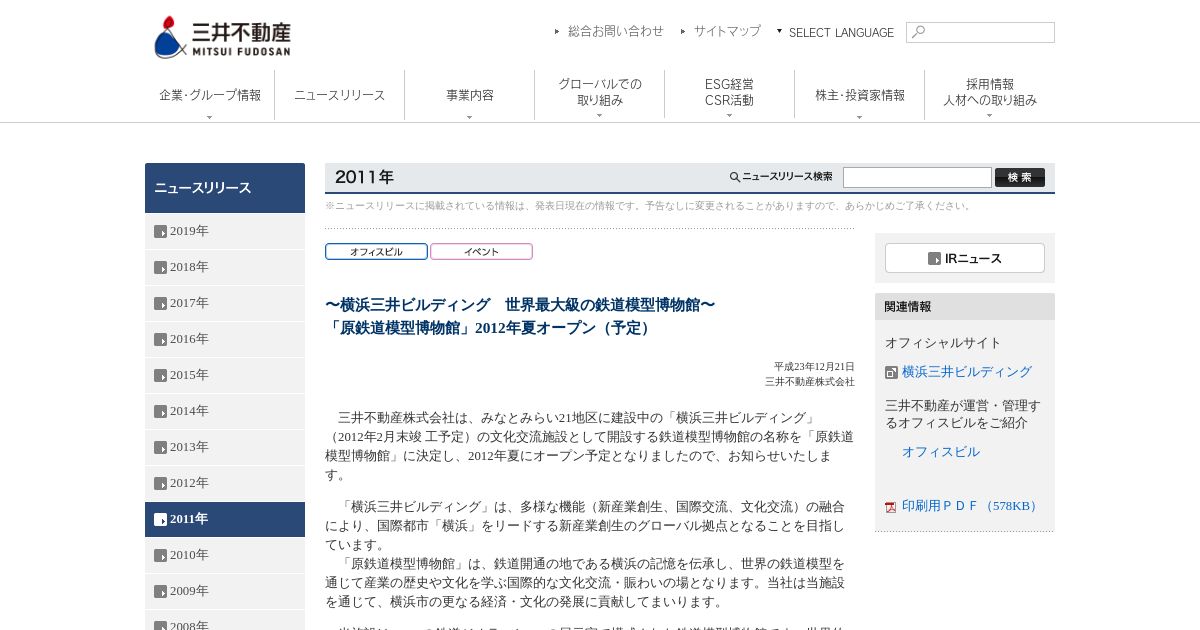Click the Mitsui Fudosan logo
Viewport: 1200px width, 630px height.
(222, 37)
